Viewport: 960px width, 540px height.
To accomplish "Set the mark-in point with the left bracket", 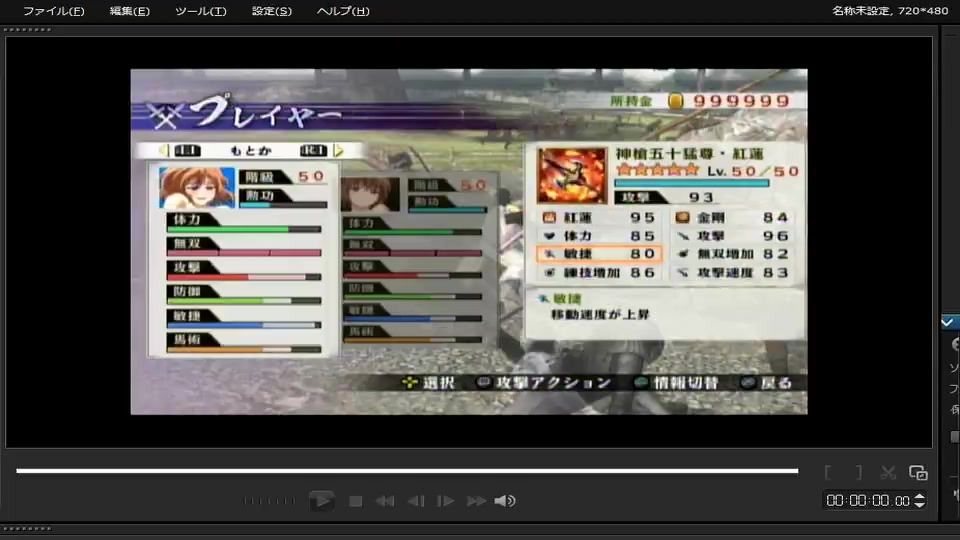I will (828, 472).
